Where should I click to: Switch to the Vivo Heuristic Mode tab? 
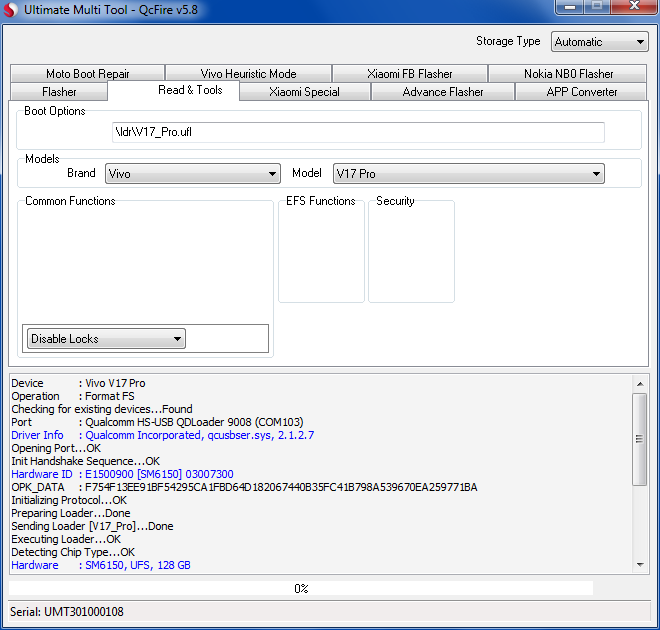pos(248,74)
